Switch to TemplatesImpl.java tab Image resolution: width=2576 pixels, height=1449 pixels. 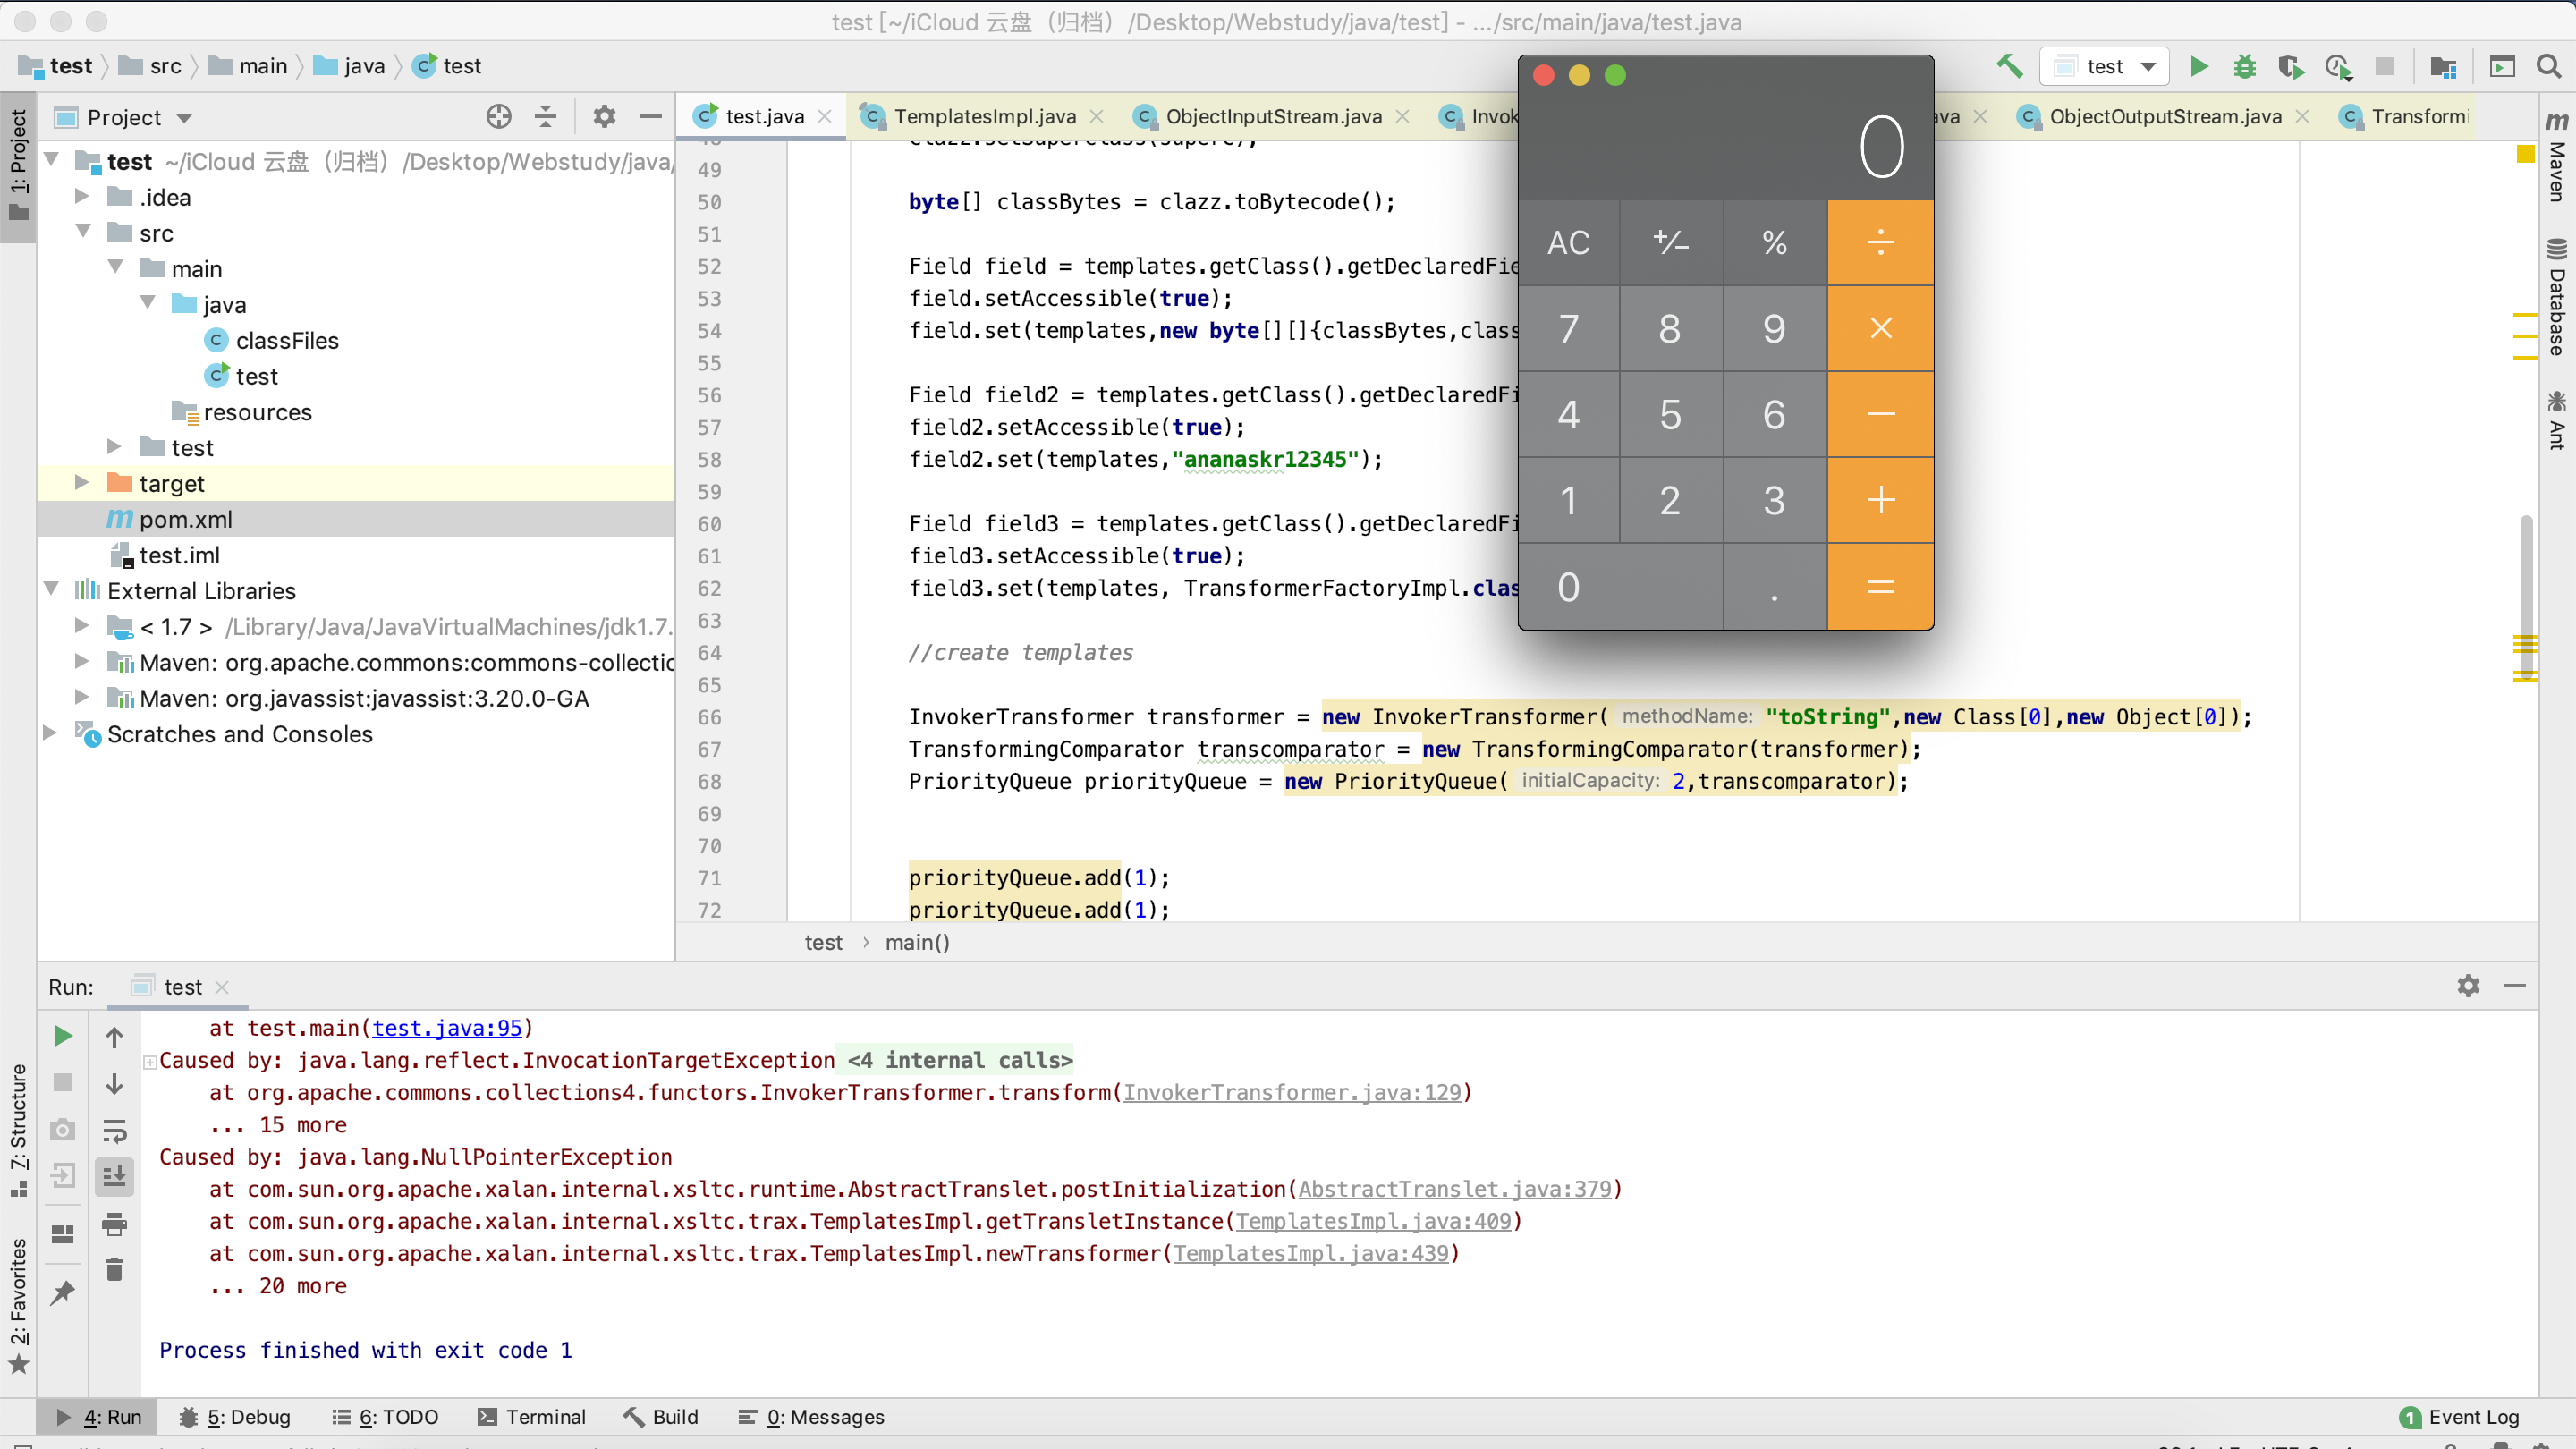click(984, 116)
